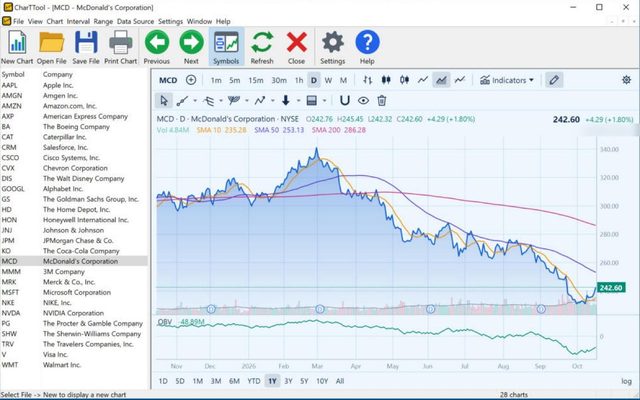Select the cursor arrow drawing tool

click(x=164, y=100)
